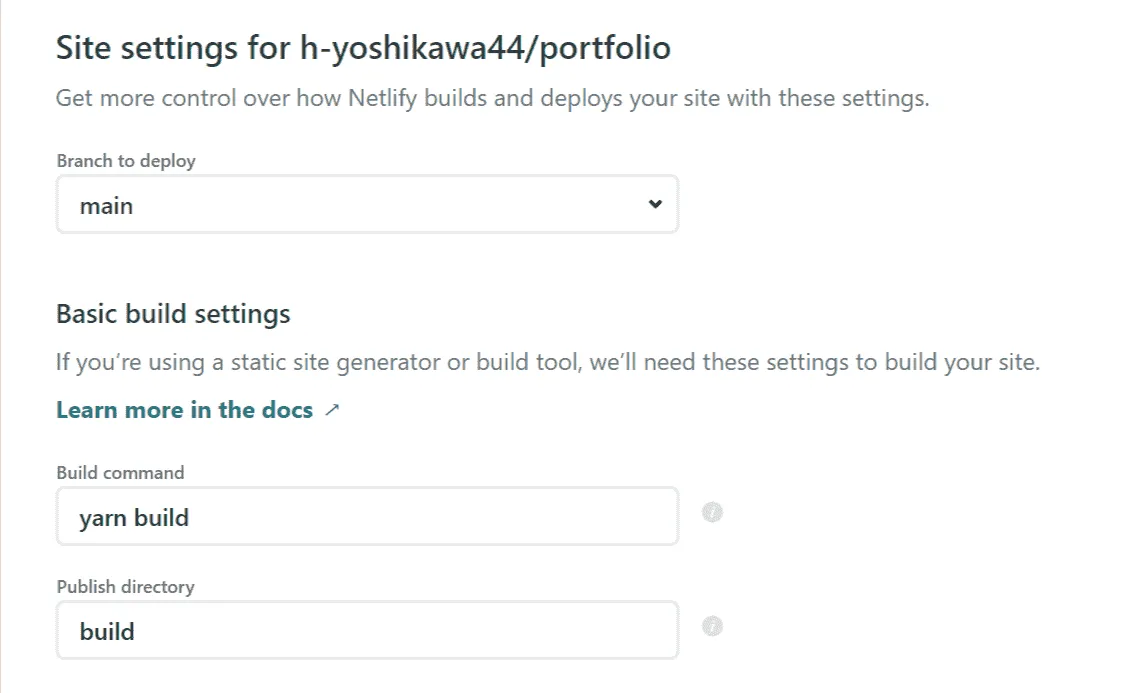1126x693 pixels.
Task: Click the 'Publish directory' label
Action: coord(125,587)
